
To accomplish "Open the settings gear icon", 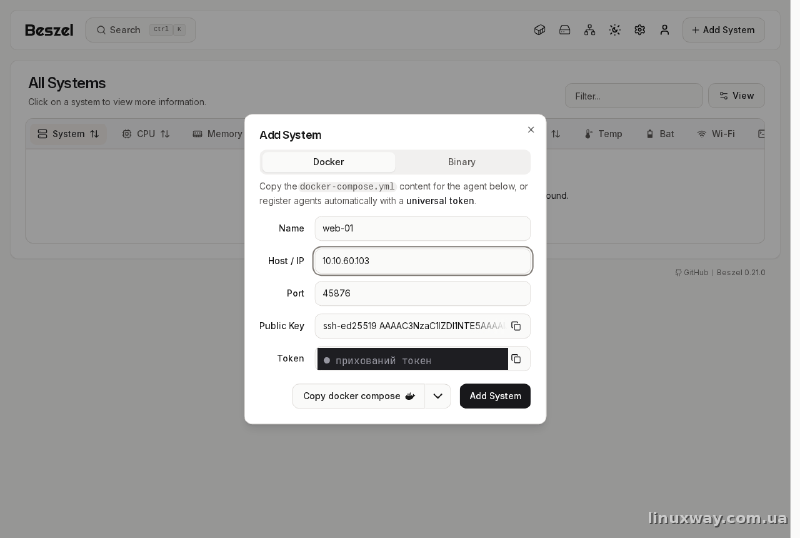I will 639,30.
